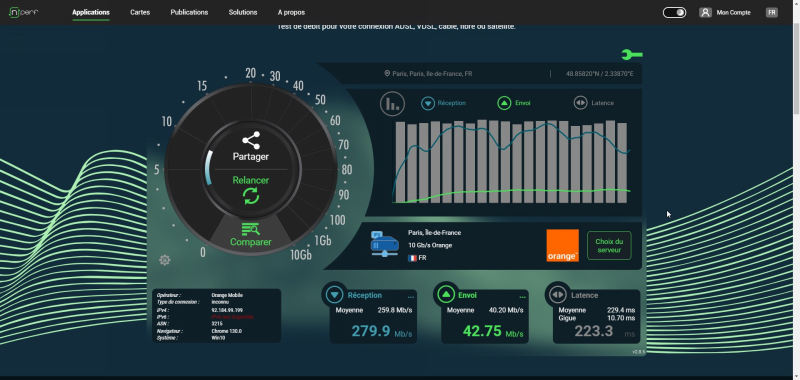Click the IPv4 address 92.184.99.199
Image resolution: width=800 pixels, height=380 pixels.
coord(227,310)
